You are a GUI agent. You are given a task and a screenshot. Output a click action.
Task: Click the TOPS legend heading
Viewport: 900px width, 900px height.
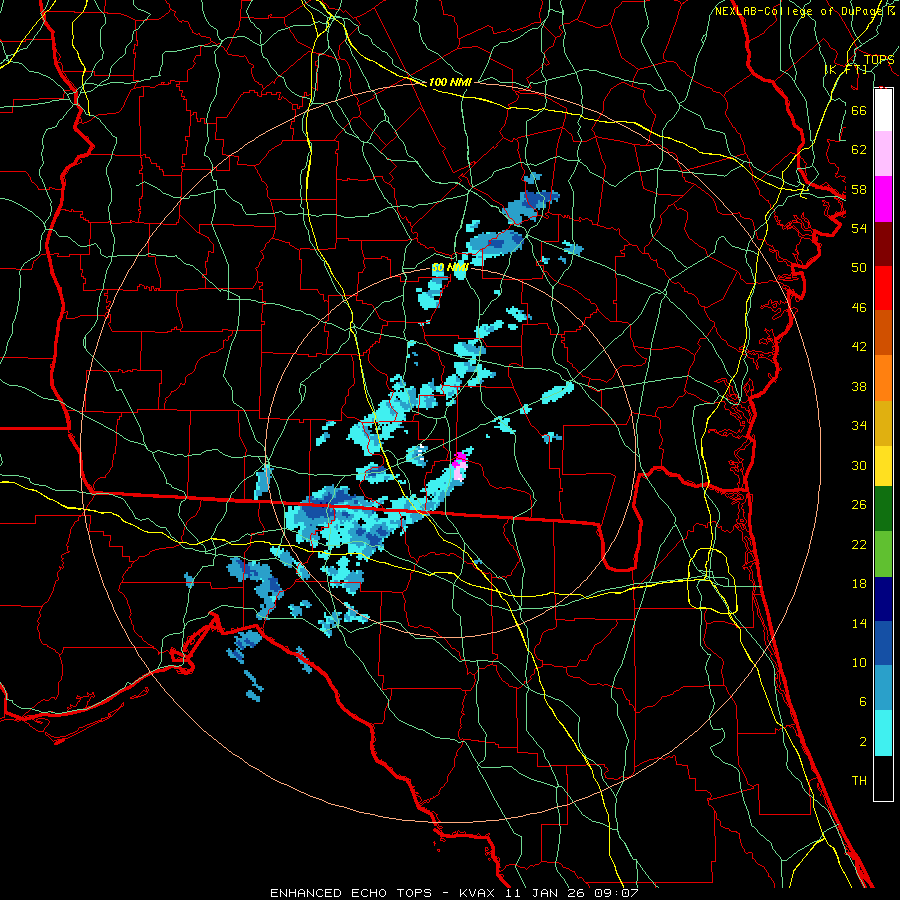tap(879, 60)
